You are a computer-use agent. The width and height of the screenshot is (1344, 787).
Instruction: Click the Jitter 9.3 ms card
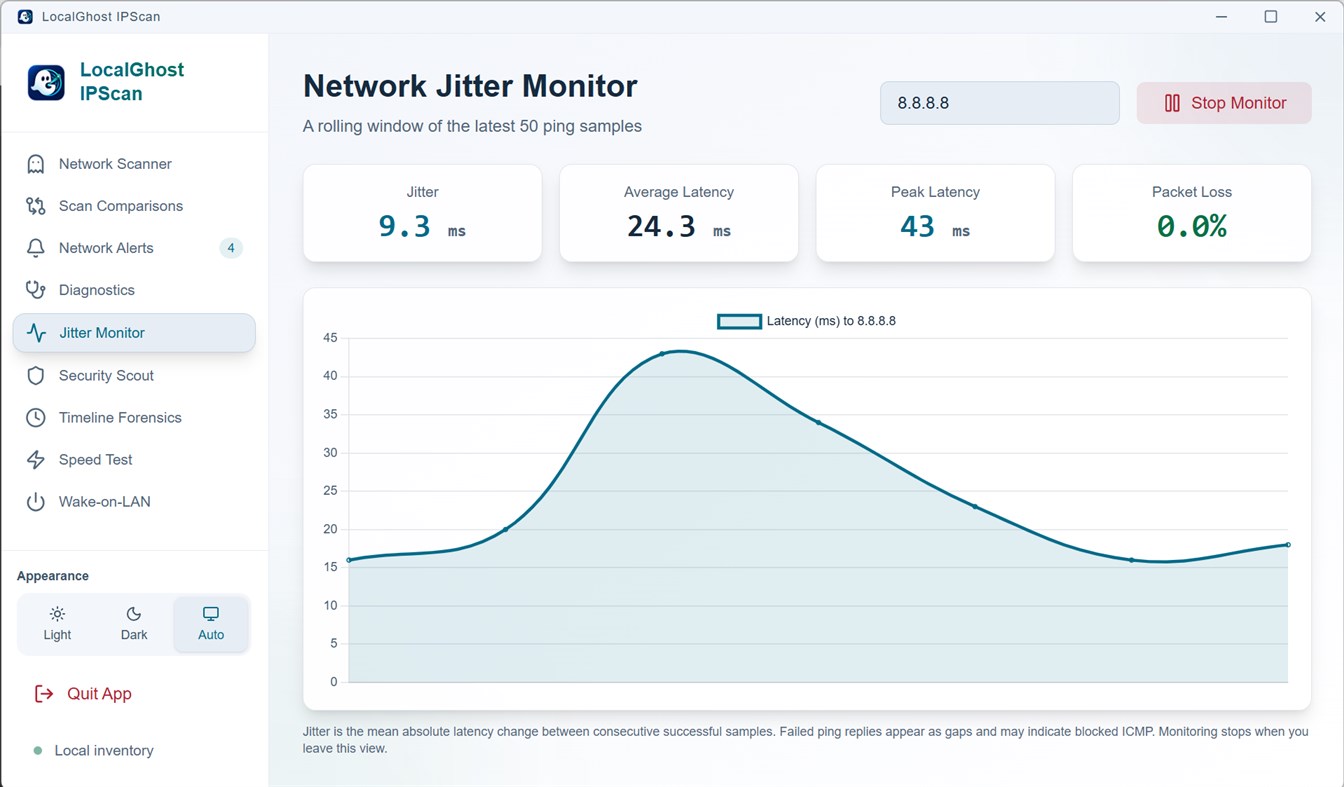422,214
